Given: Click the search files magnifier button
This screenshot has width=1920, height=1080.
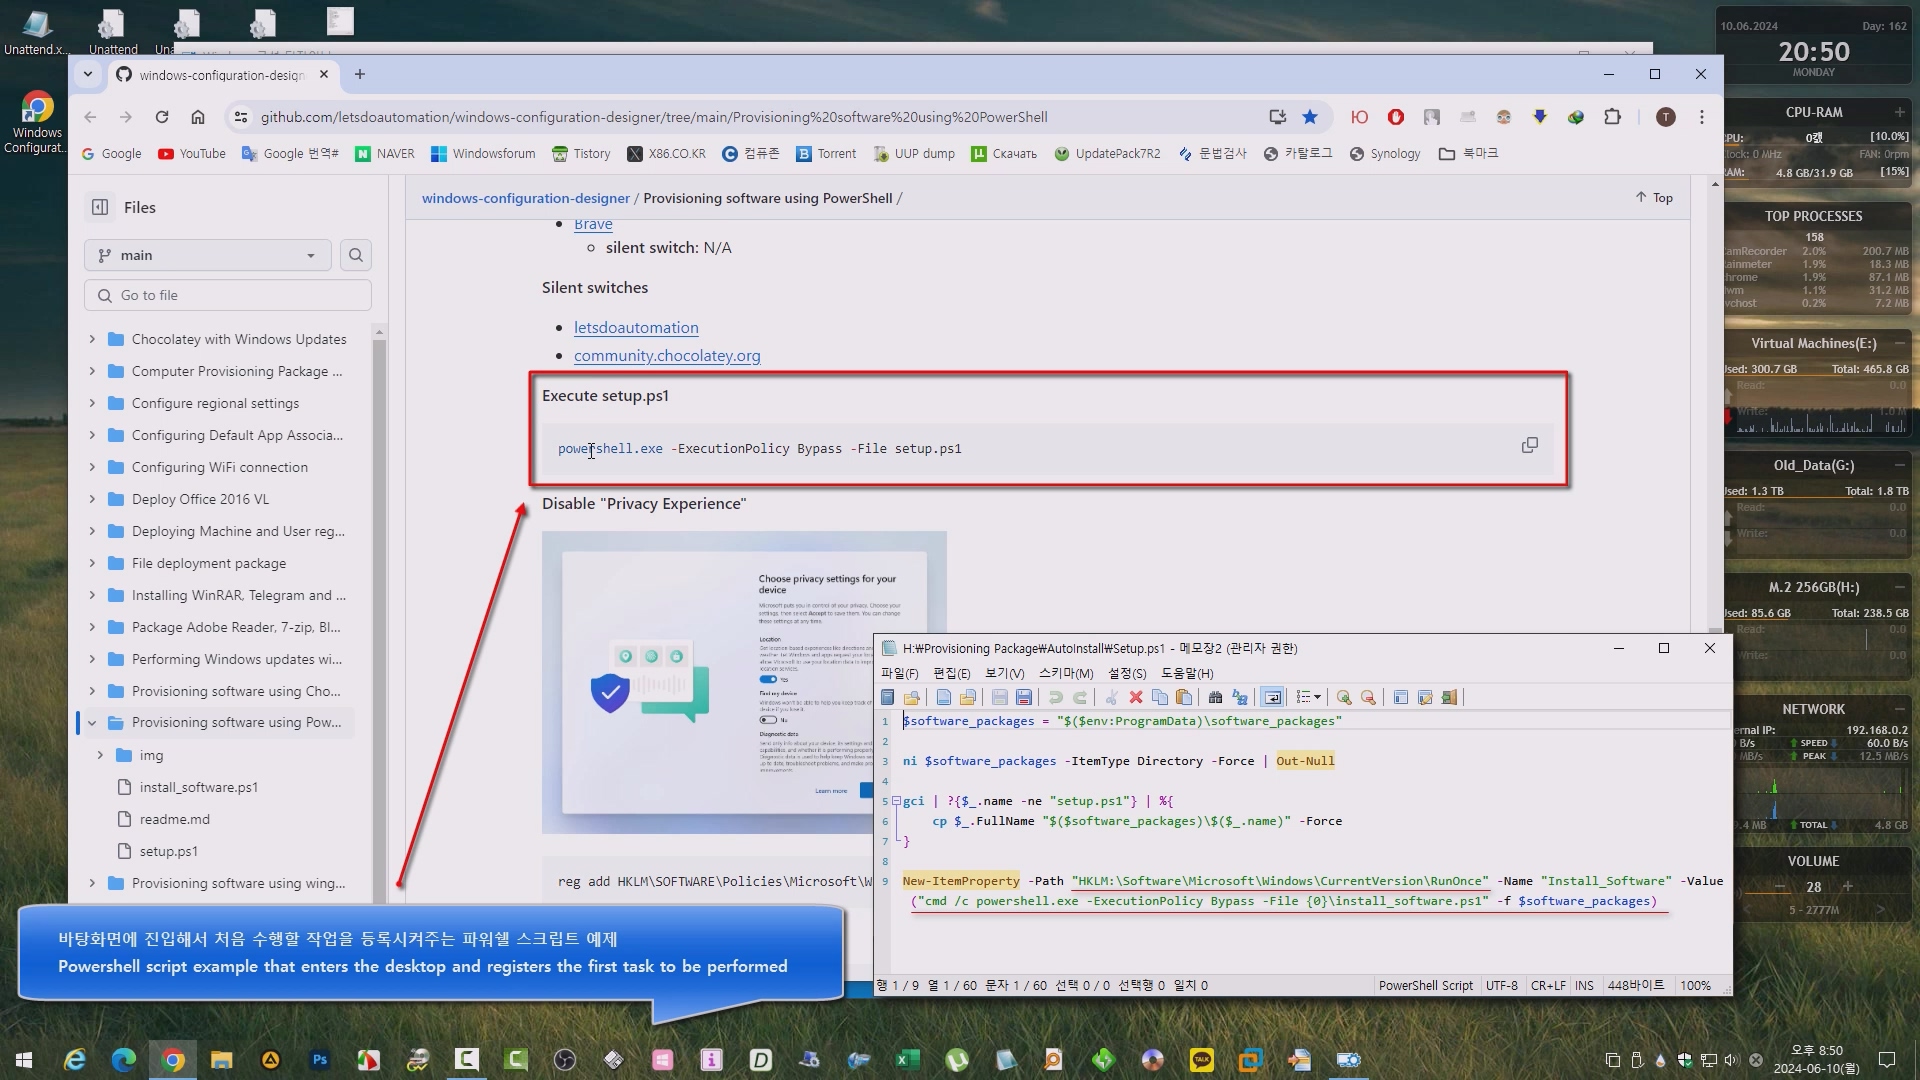Looking at the screenshot, I should click(x=356, y=255).
